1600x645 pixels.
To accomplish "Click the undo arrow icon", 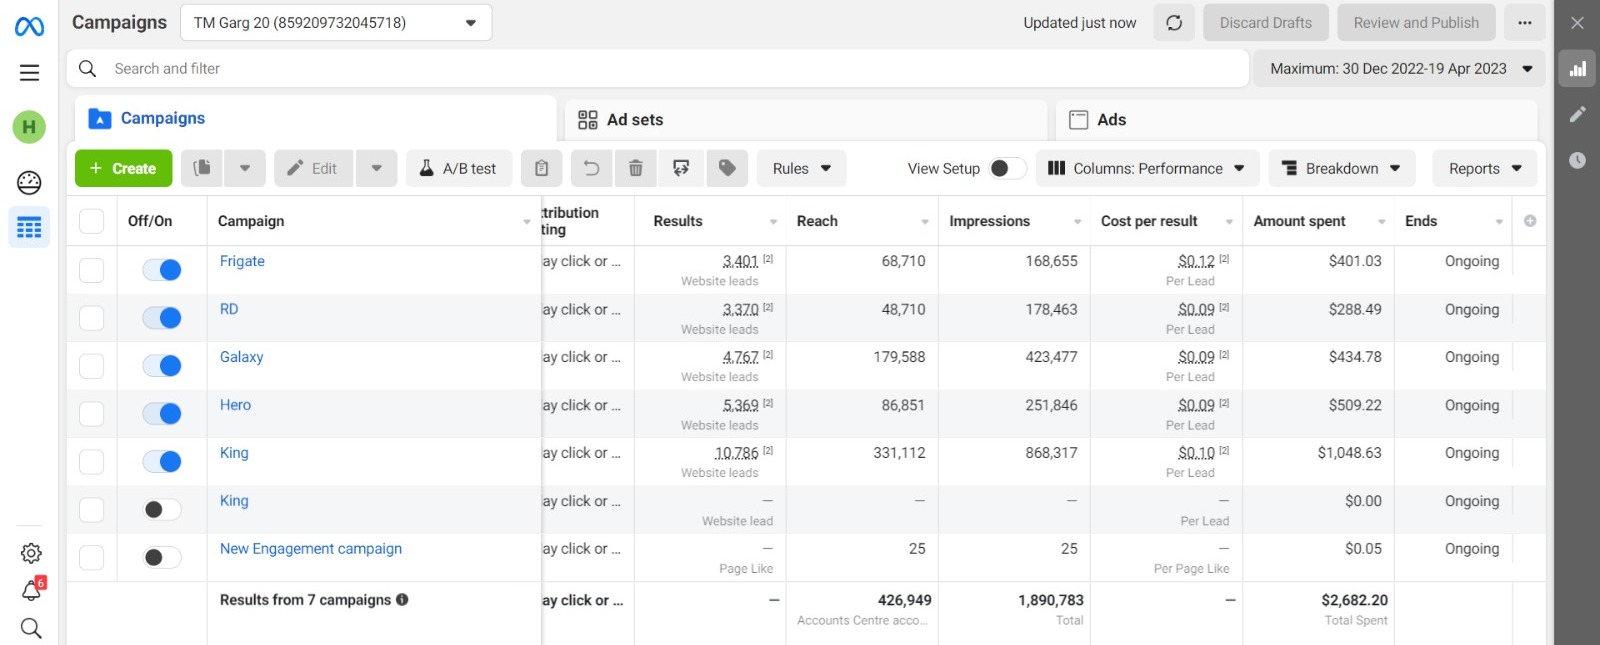I will [x=591, y=168].
